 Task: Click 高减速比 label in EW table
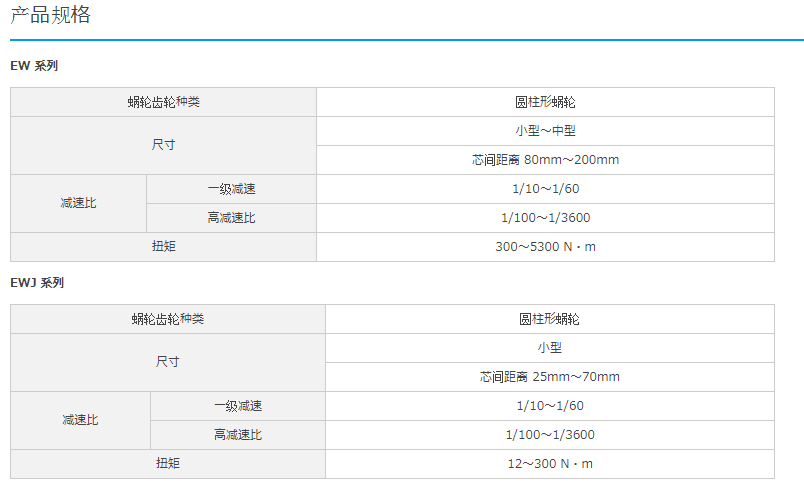pyautogui.click(x=231, y=218)
